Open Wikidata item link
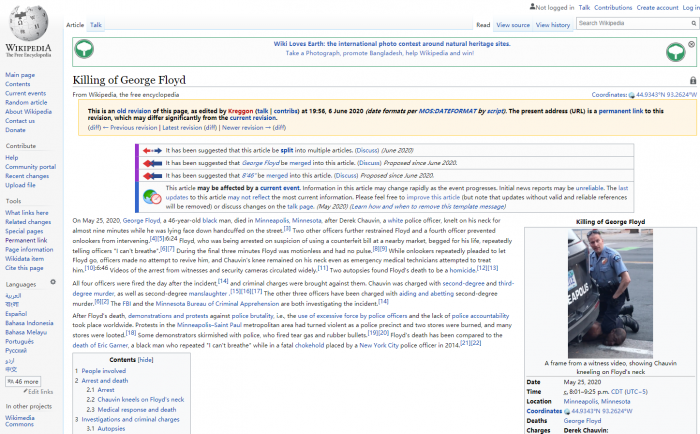The height and width of the screenshot is (434, 700). (x=25, y=259)
